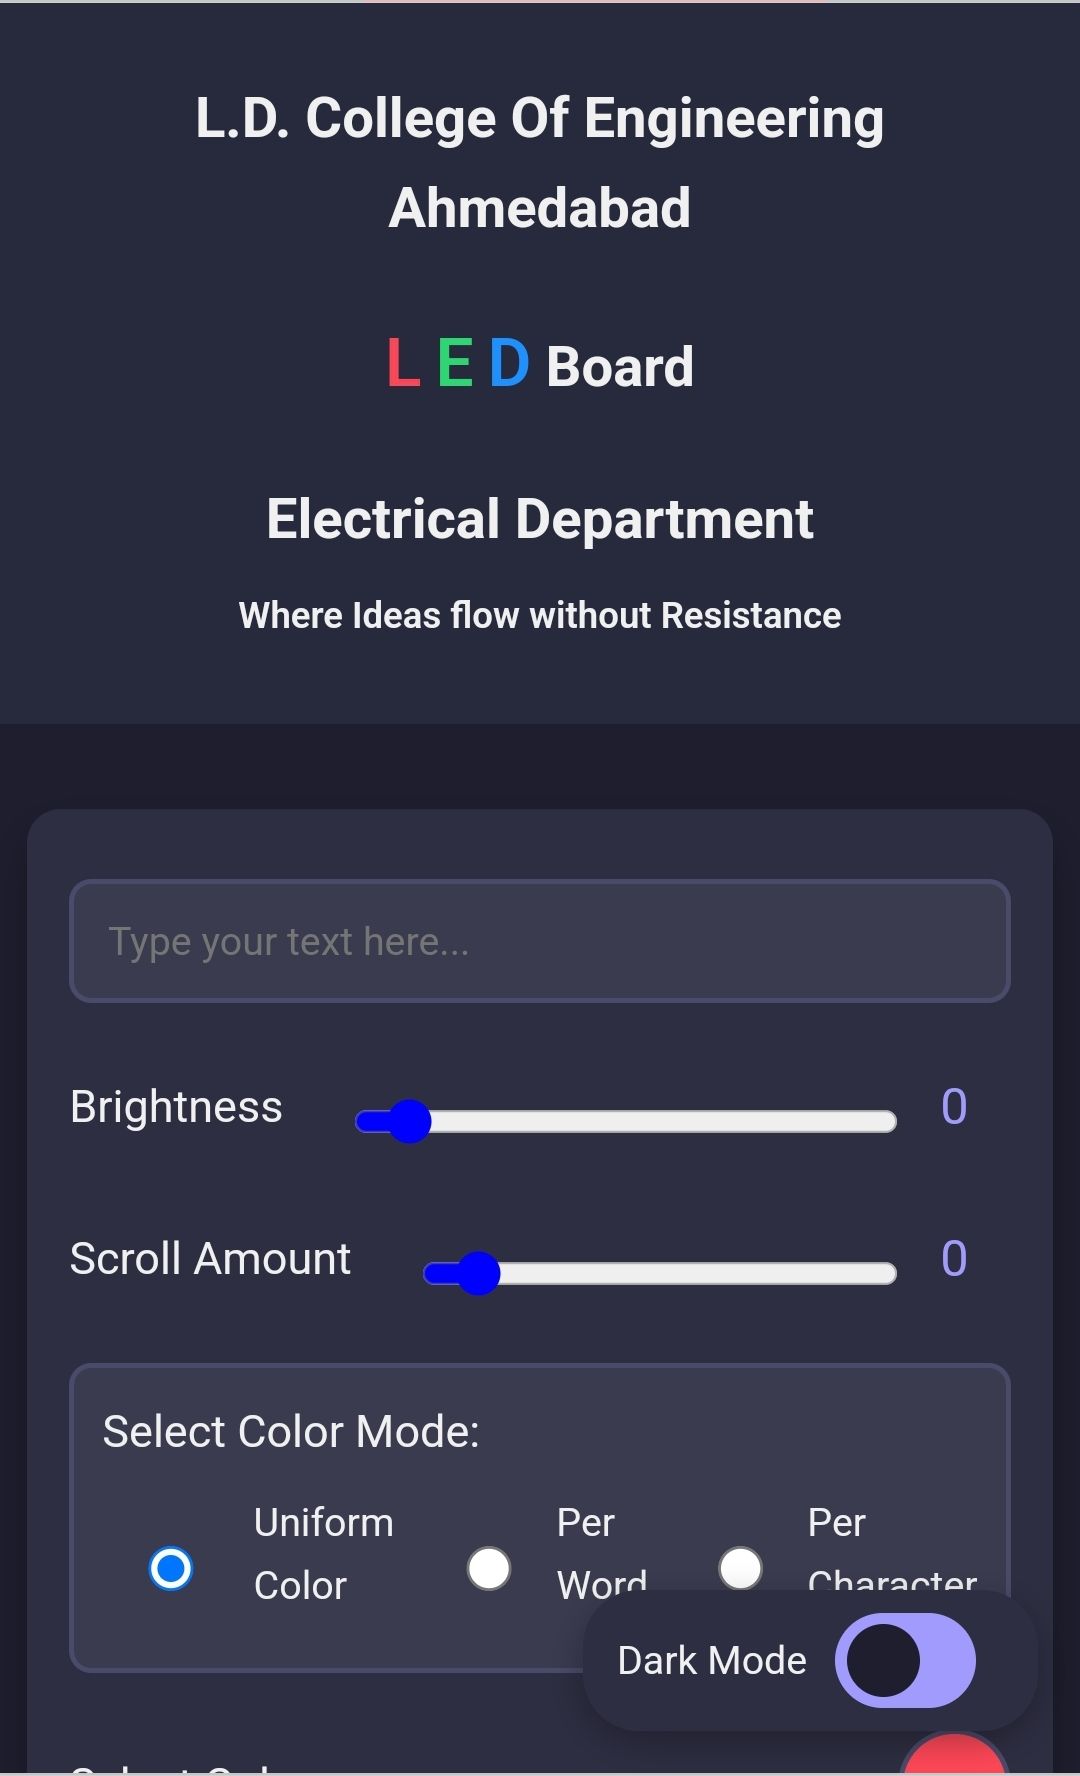Focus the "Type your text here" field

pyautogui.click(x=540, y=941)
